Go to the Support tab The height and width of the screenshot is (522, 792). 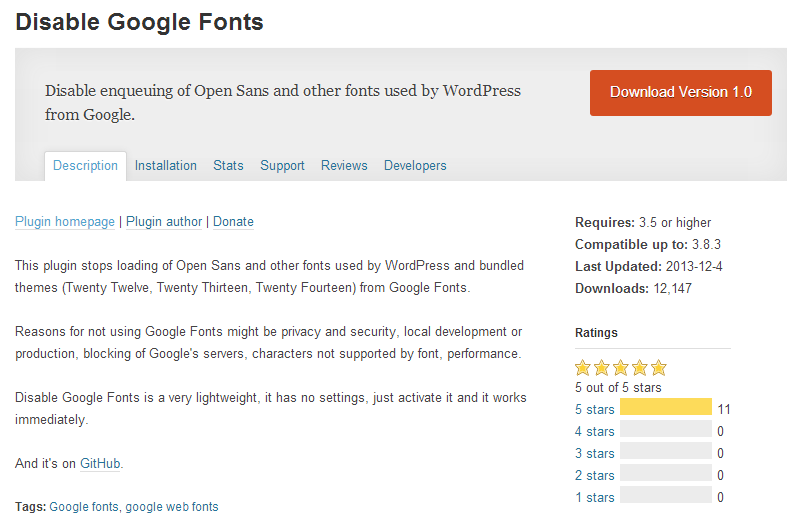click(282, 166)
